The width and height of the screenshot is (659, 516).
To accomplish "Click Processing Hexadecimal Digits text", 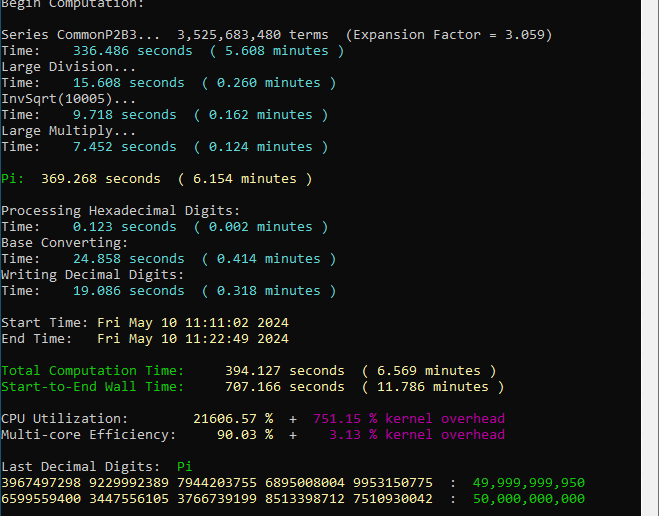I will click(121, 211).
